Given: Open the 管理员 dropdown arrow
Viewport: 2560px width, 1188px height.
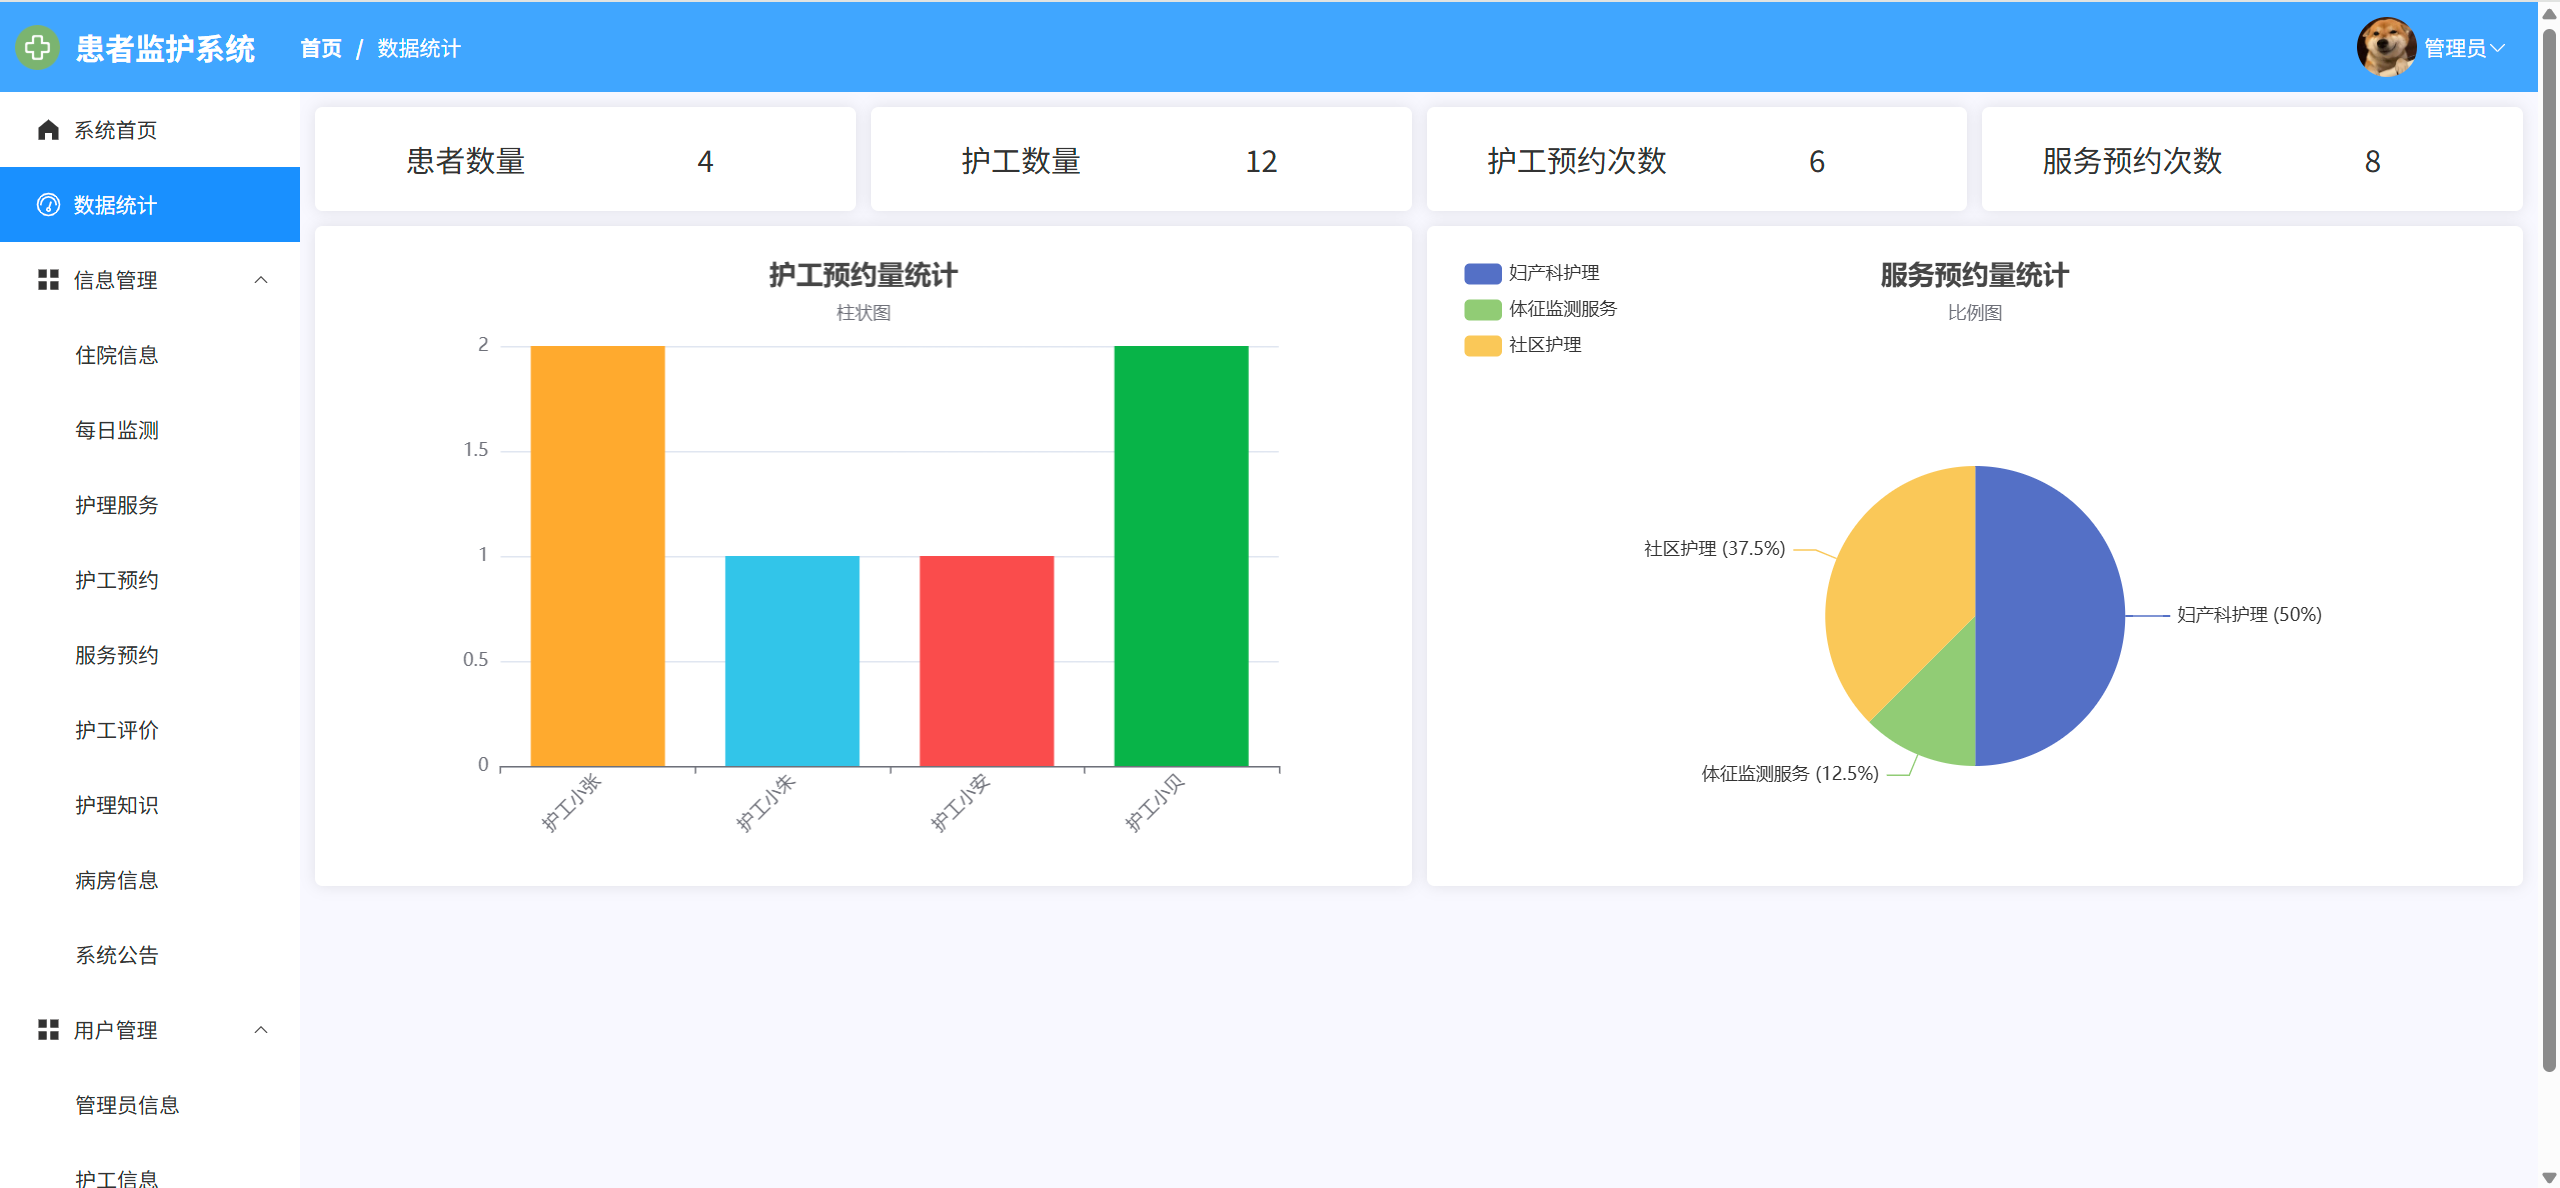Looking at the screenshot, I should click(x=2499, y=48).
